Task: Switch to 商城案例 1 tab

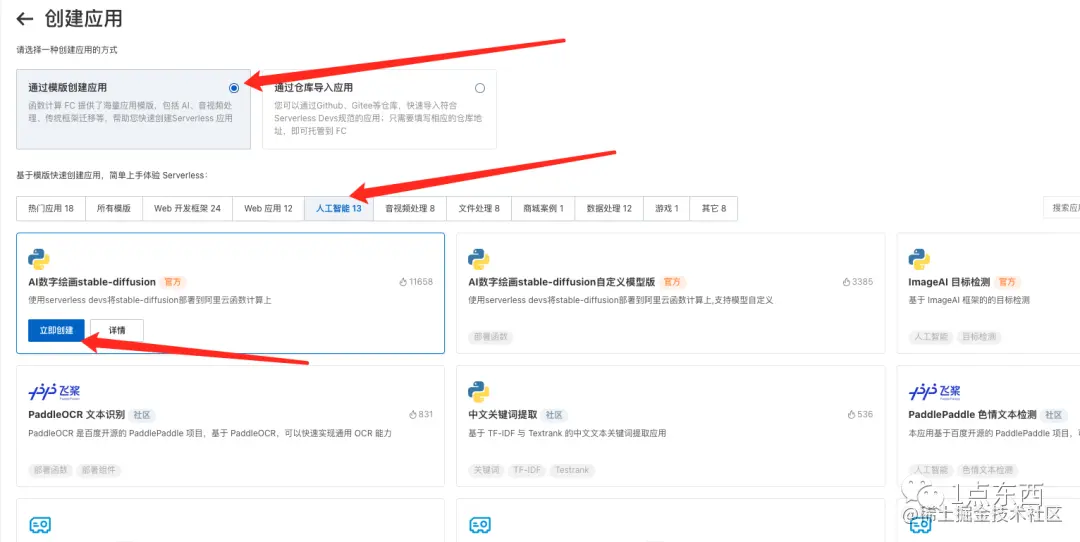Action: point(543,208)
